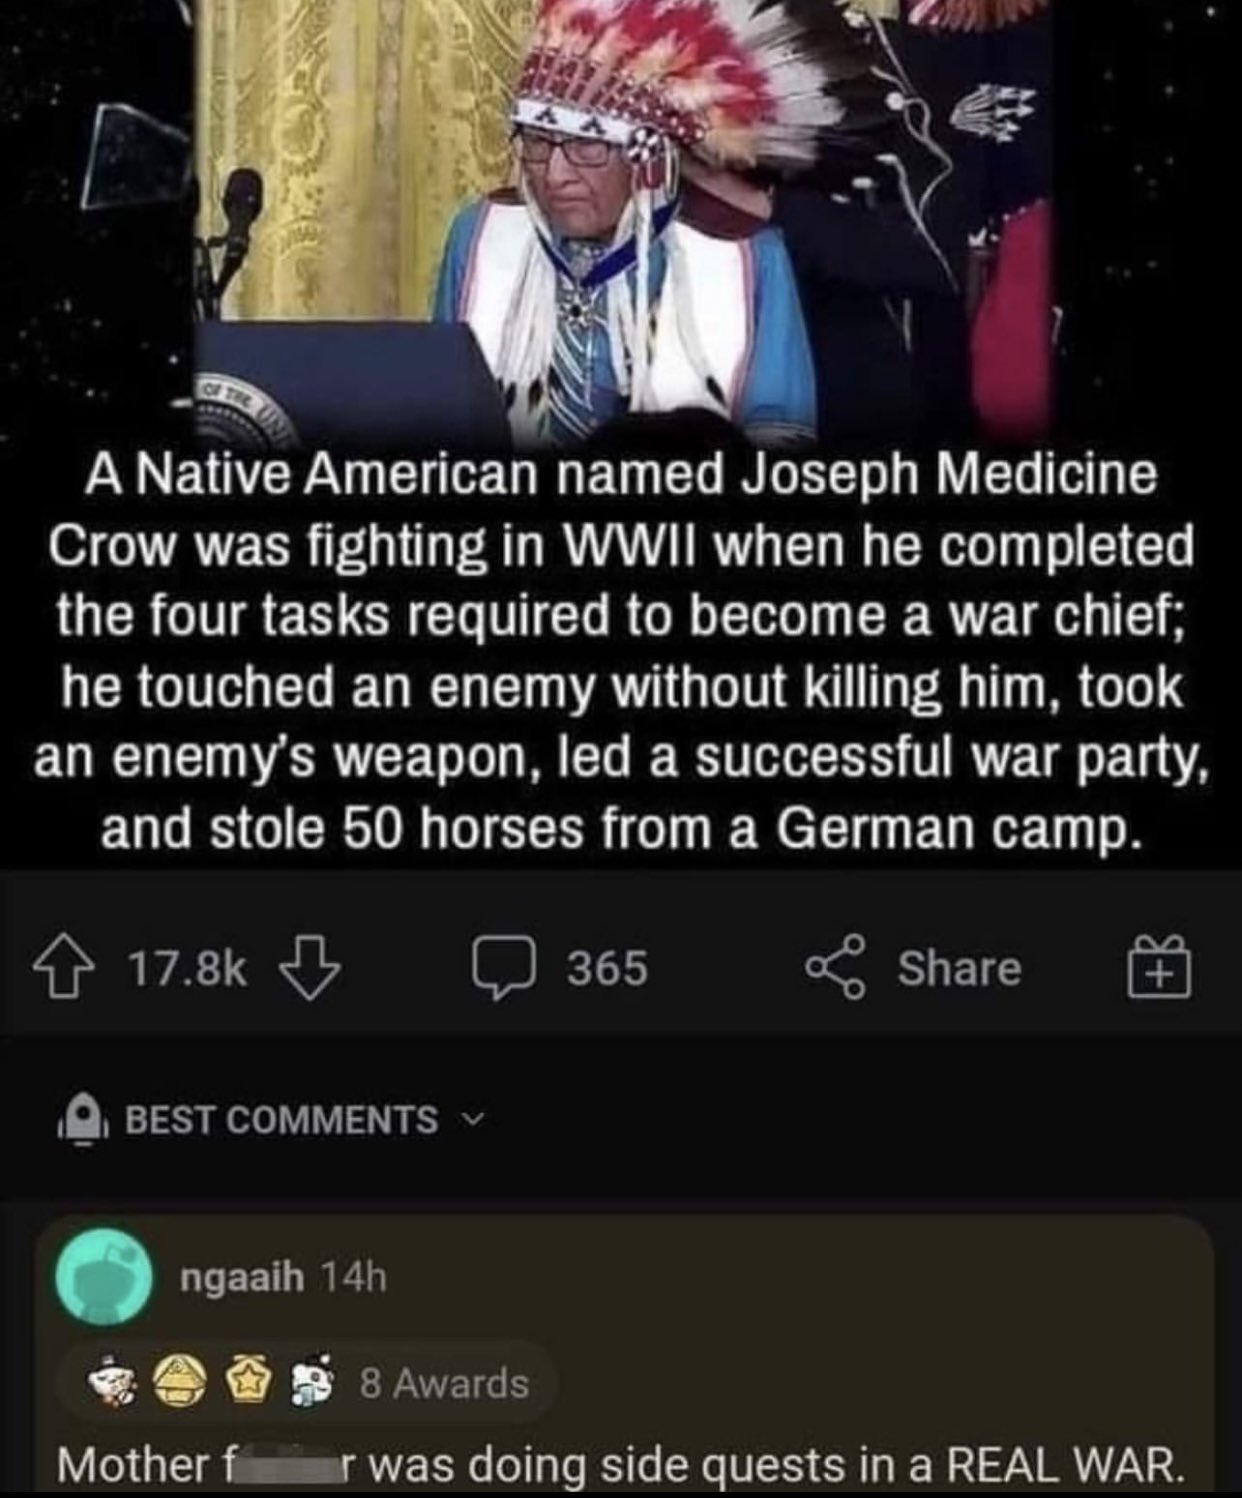View the 8 Awards list
Screen dimensions: 1242x1498
coord(444,1384)
